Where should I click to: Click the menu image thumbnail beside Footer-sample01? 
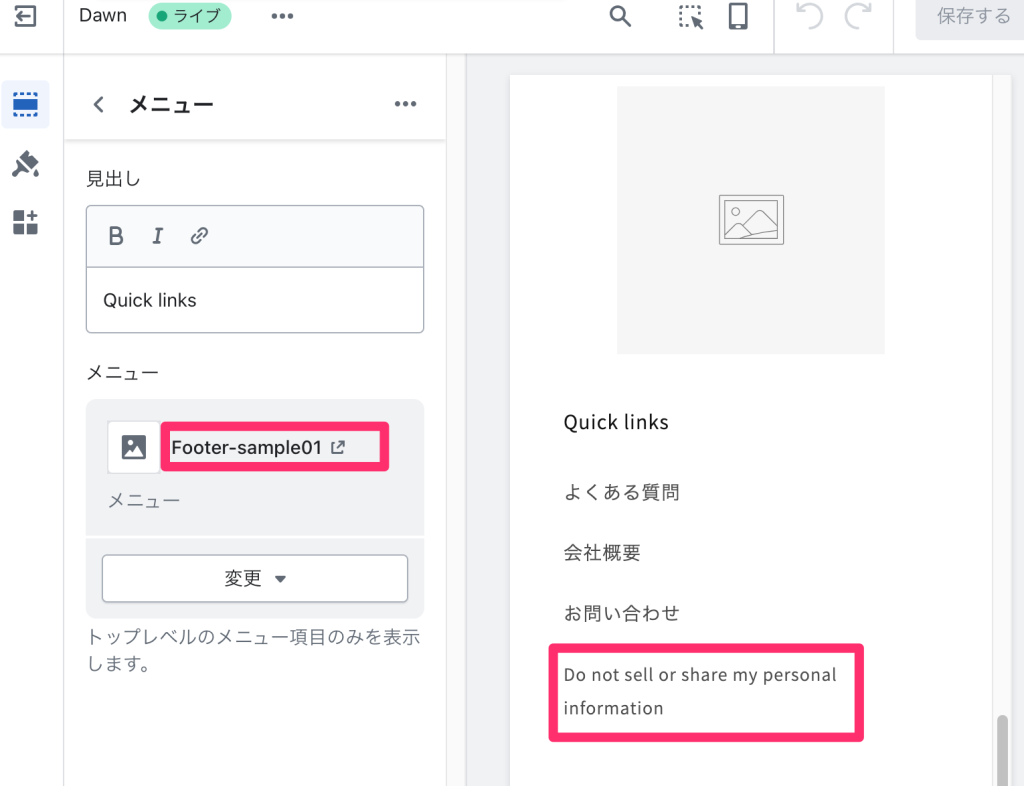[134, 447]
